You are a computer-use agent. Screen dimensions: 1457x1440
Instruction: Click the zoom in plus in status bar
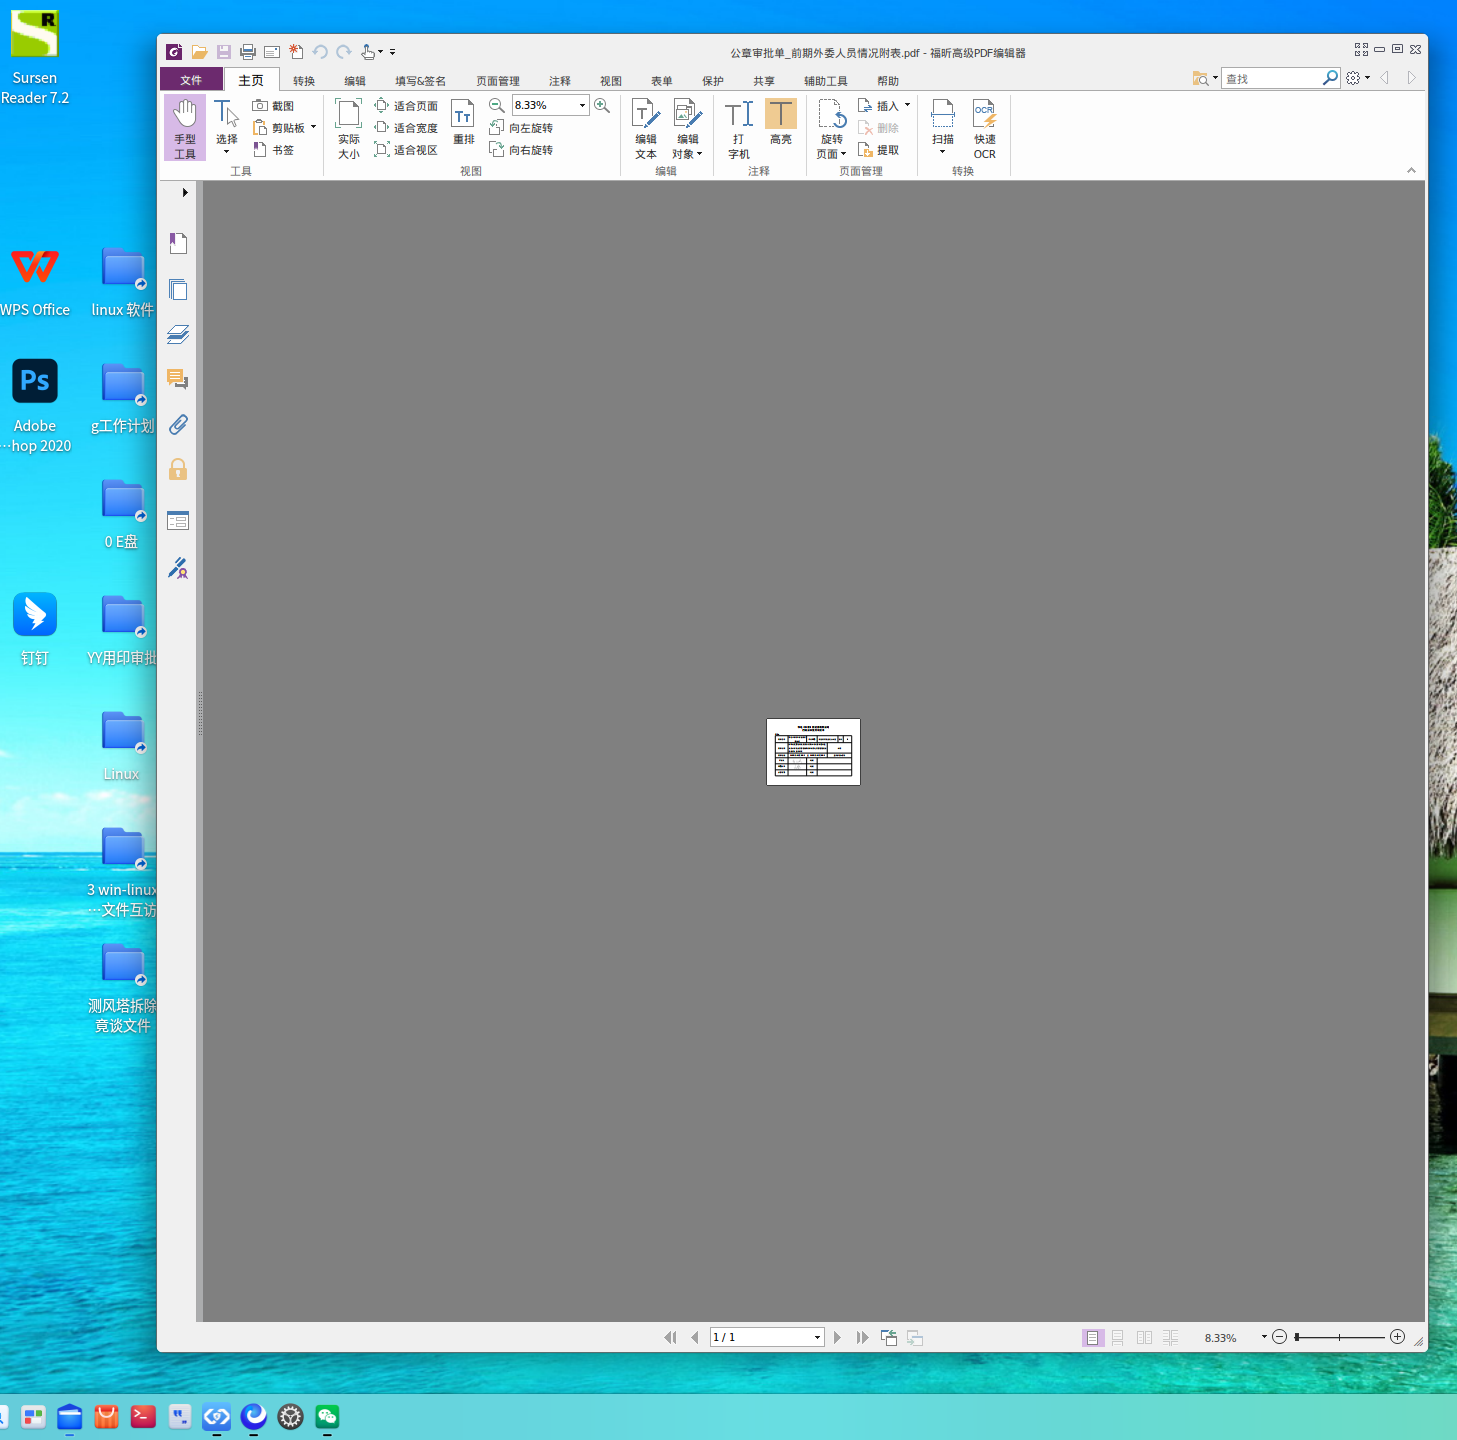tap(1398, 1337)
